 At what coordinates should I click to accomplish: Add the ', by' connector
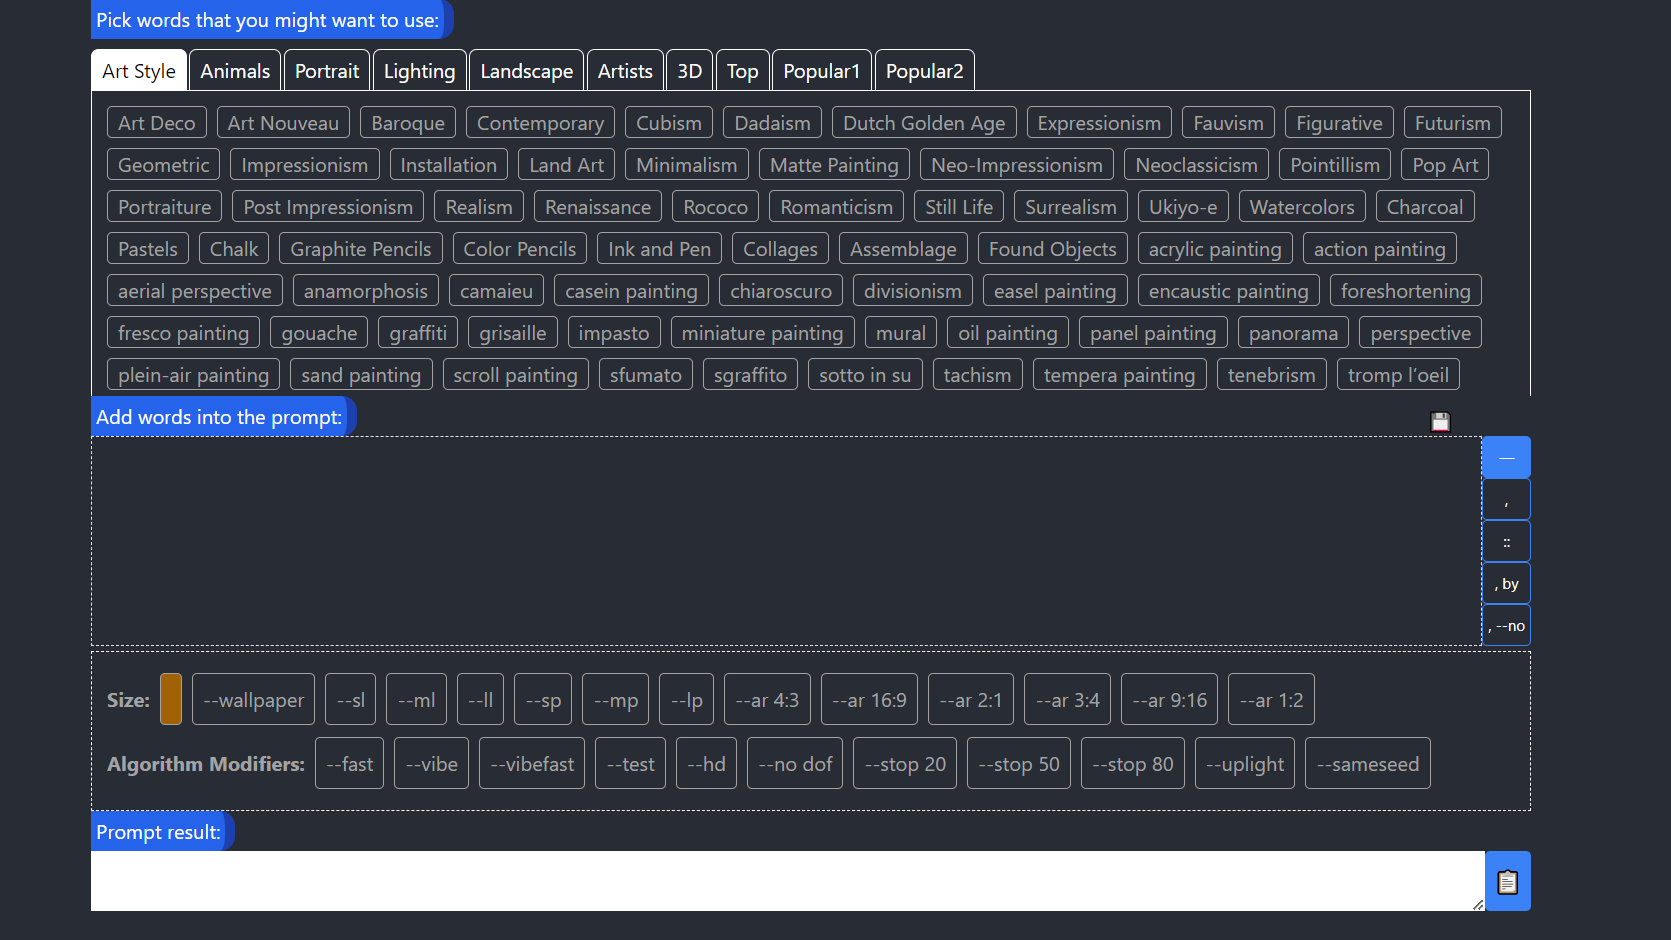pos(1506,584)
